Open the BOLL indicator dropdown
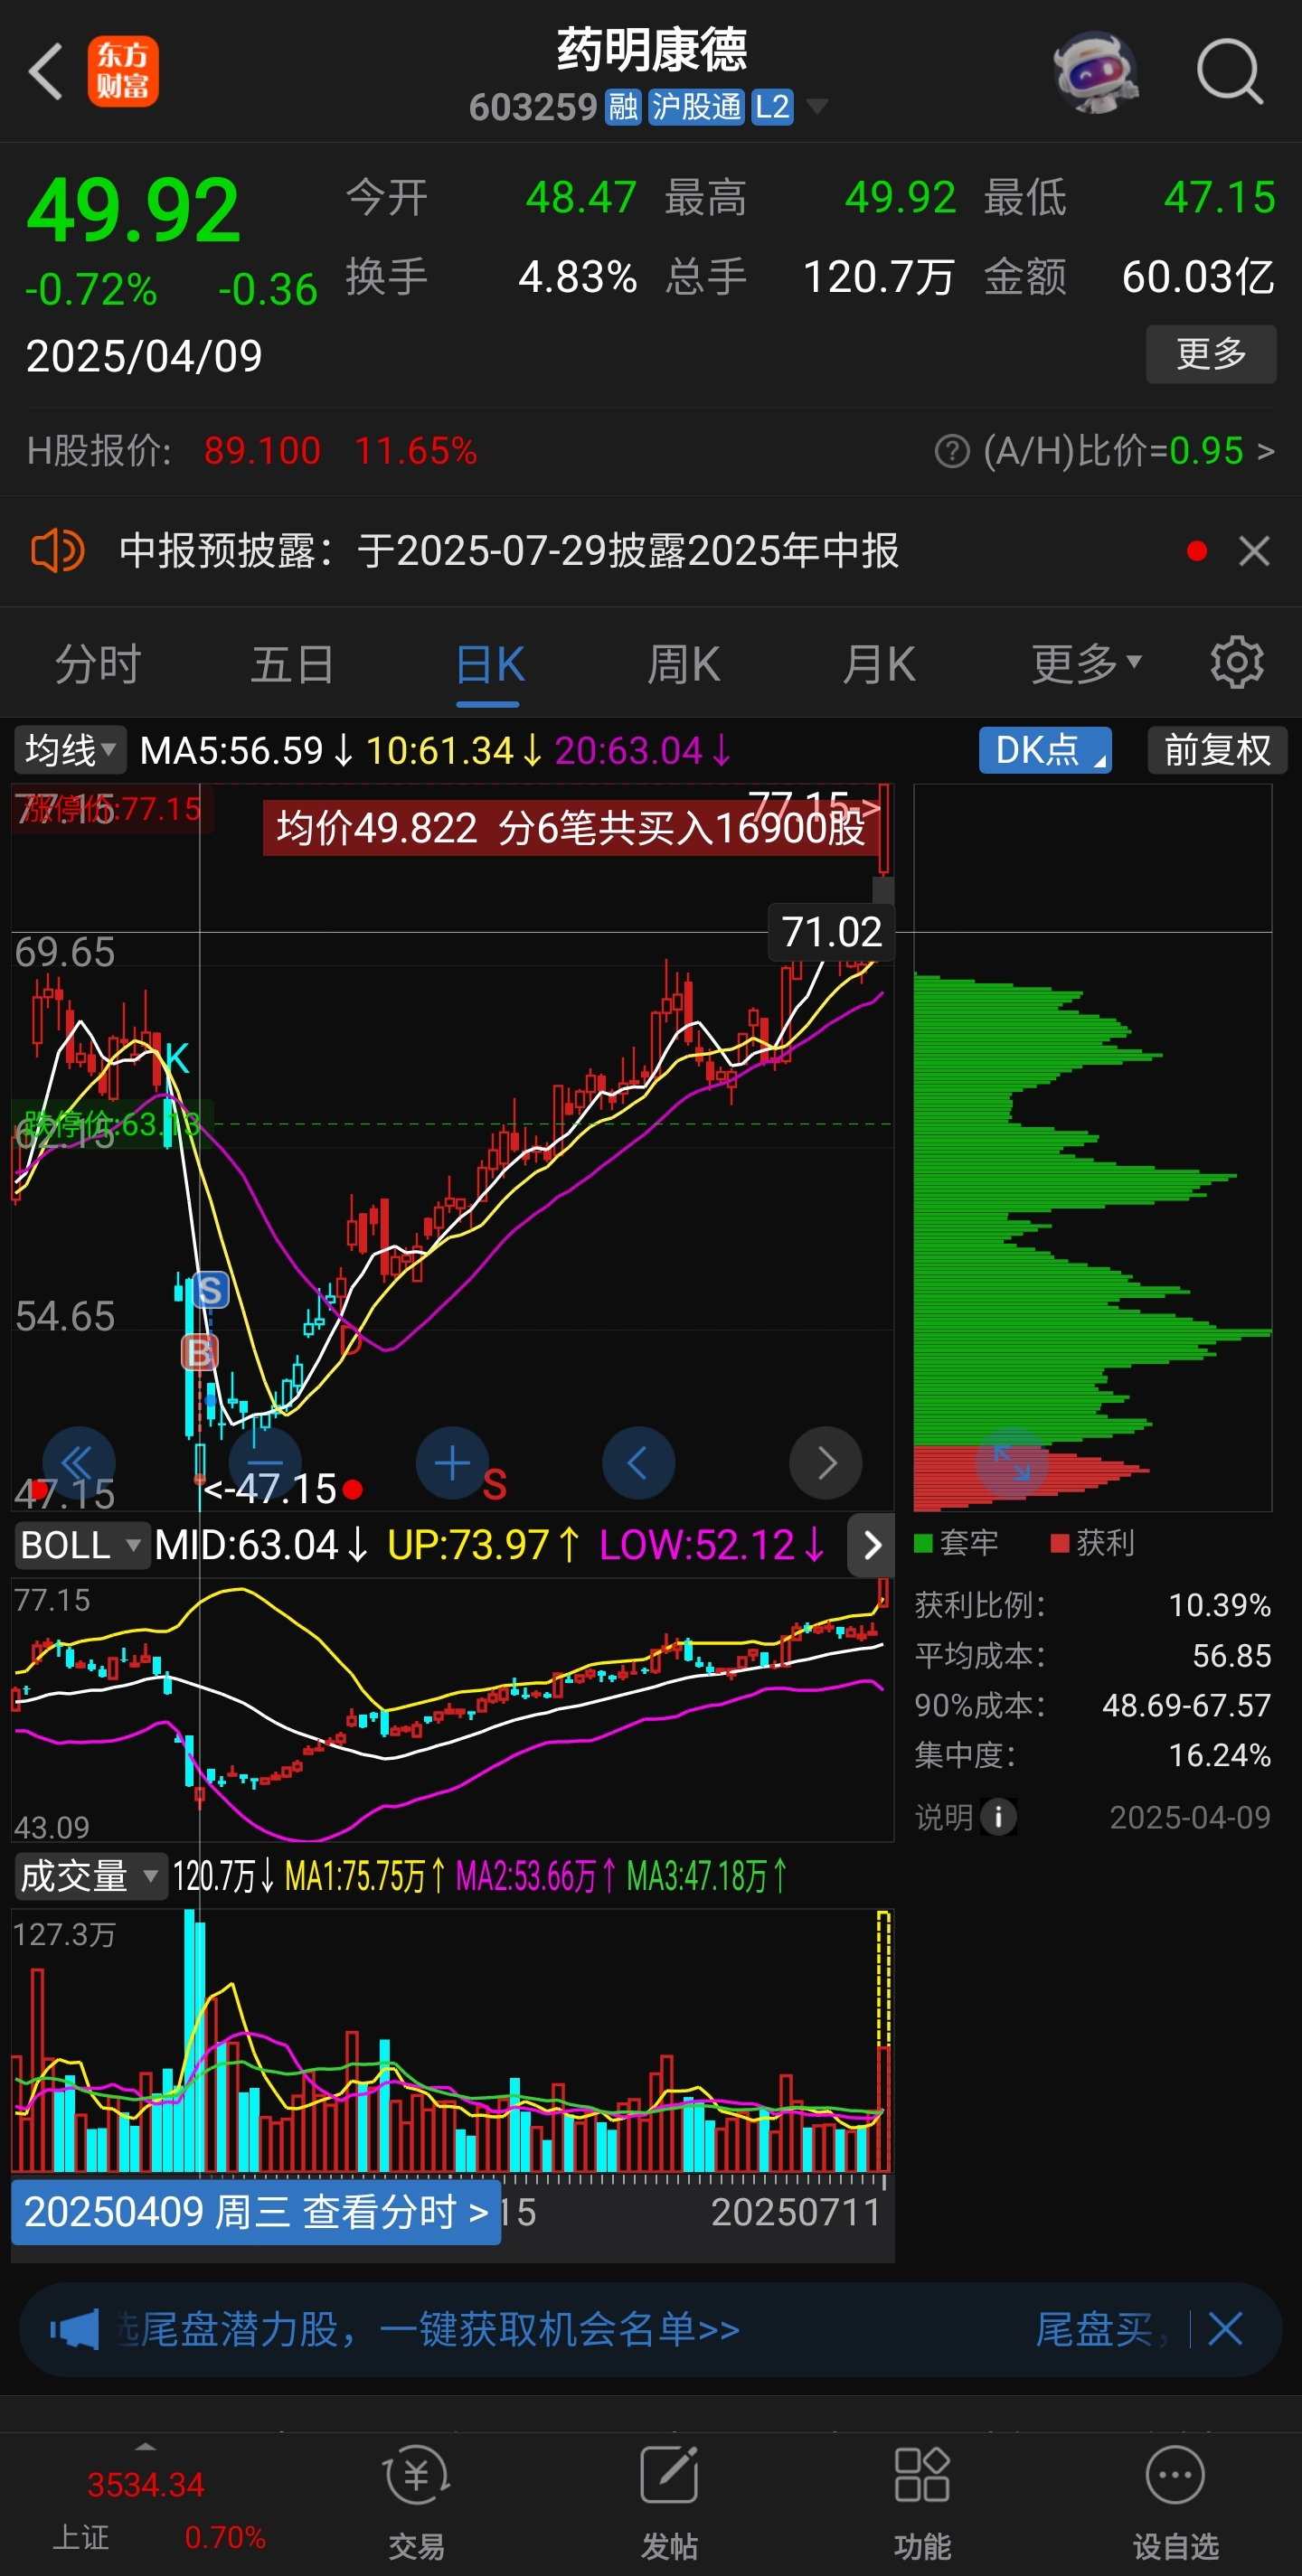1302x2576 pixels. tap(81, 1545)
